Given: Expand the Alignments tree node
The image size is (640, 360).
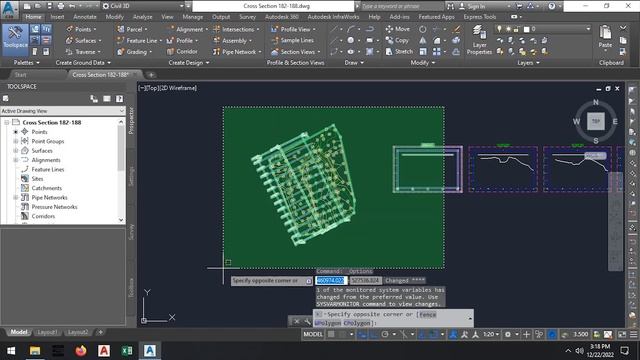Looking at the screenshot, I should [16, 160].
